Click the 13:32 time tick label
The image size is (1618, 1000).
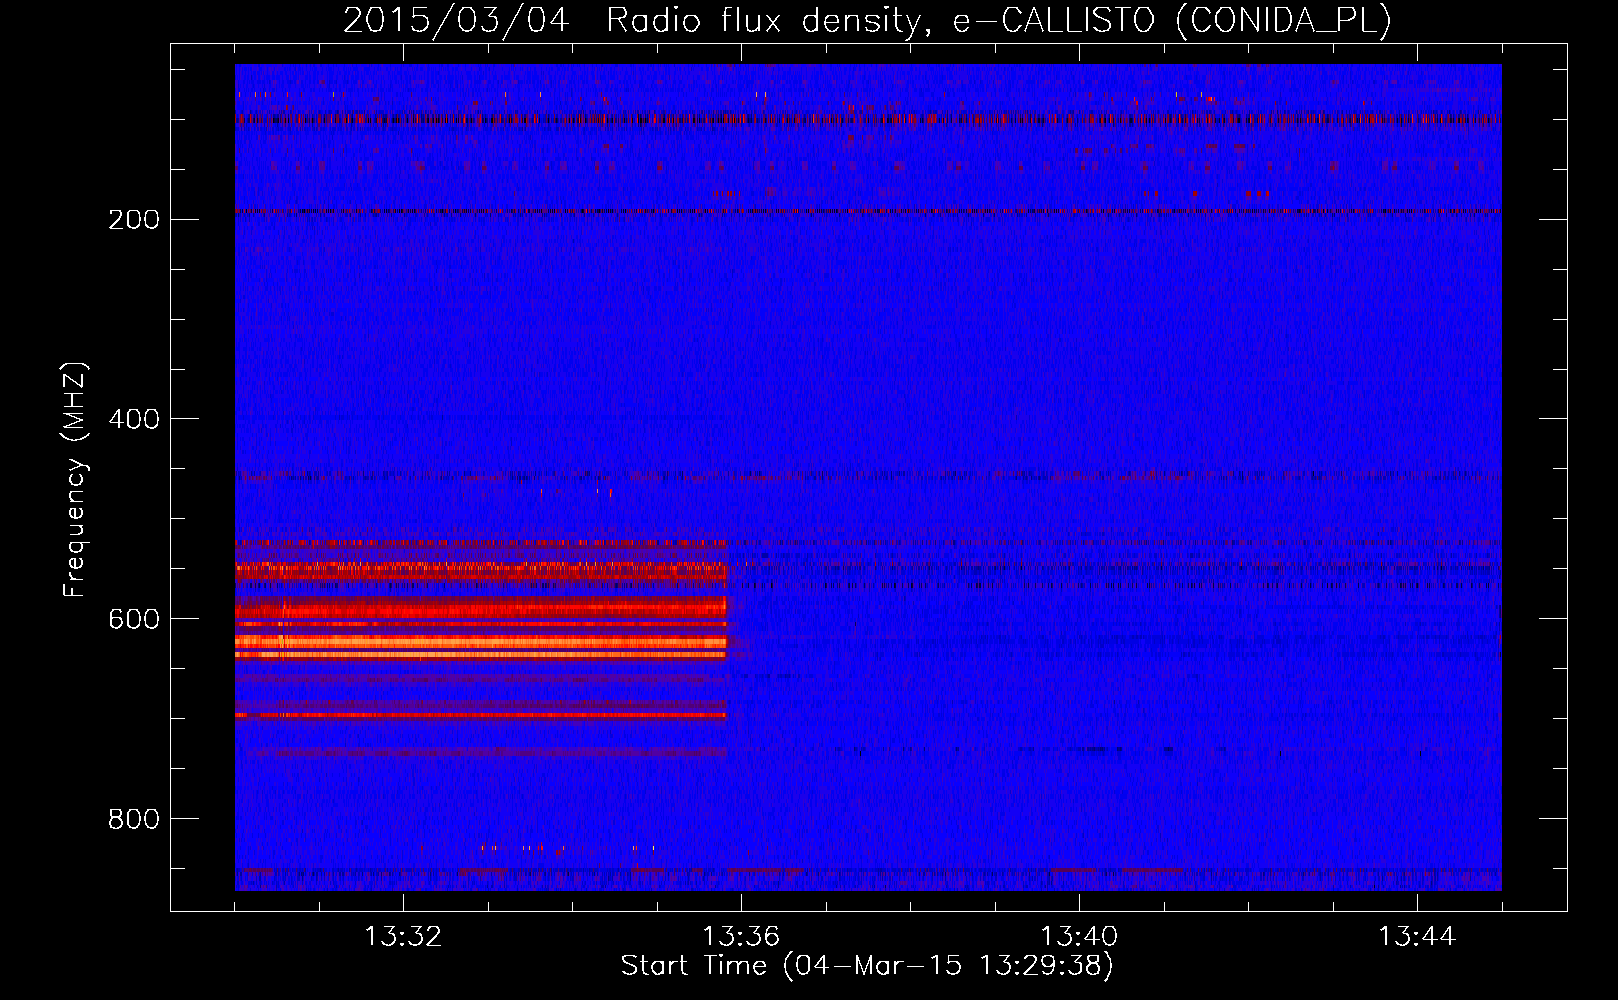403,937
